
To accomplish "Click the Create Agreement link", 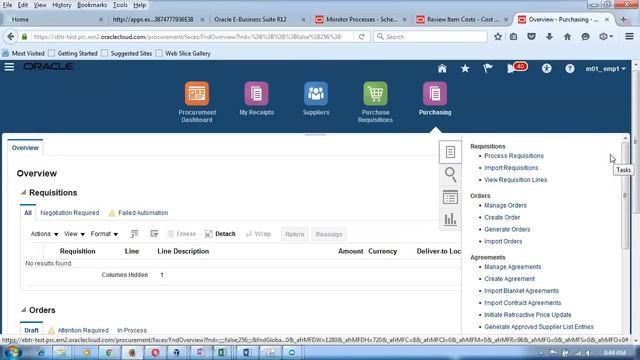I will [x=509, y=279].
